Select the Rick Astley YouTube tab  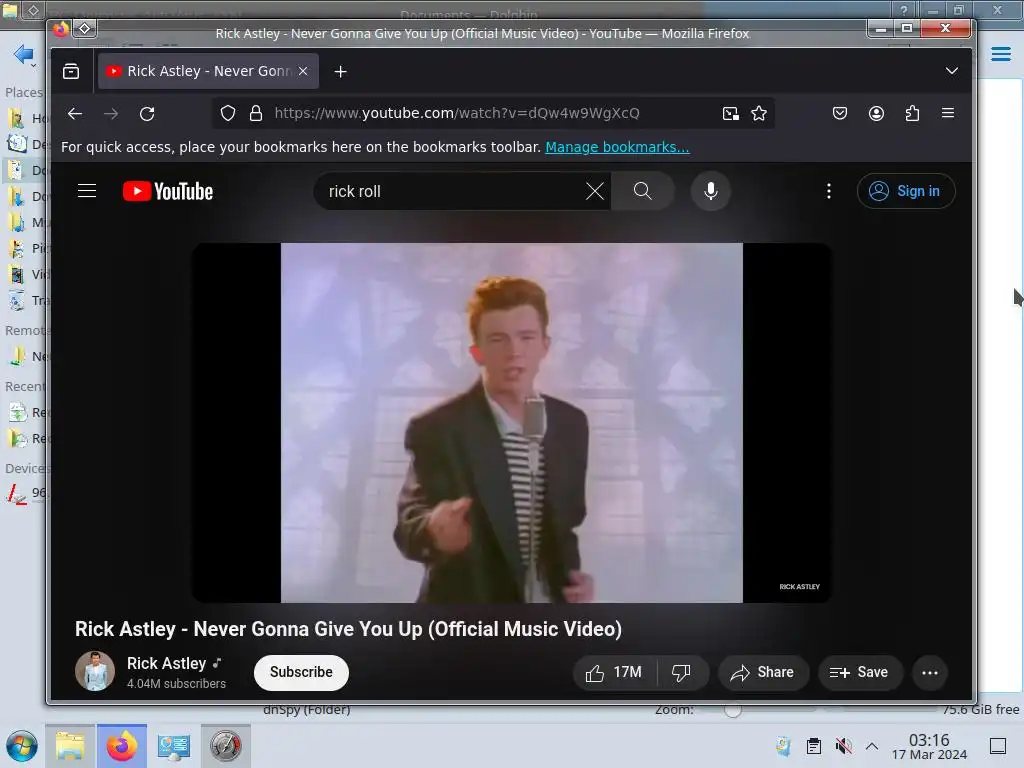pyautogui.click(x=208, y=71)
